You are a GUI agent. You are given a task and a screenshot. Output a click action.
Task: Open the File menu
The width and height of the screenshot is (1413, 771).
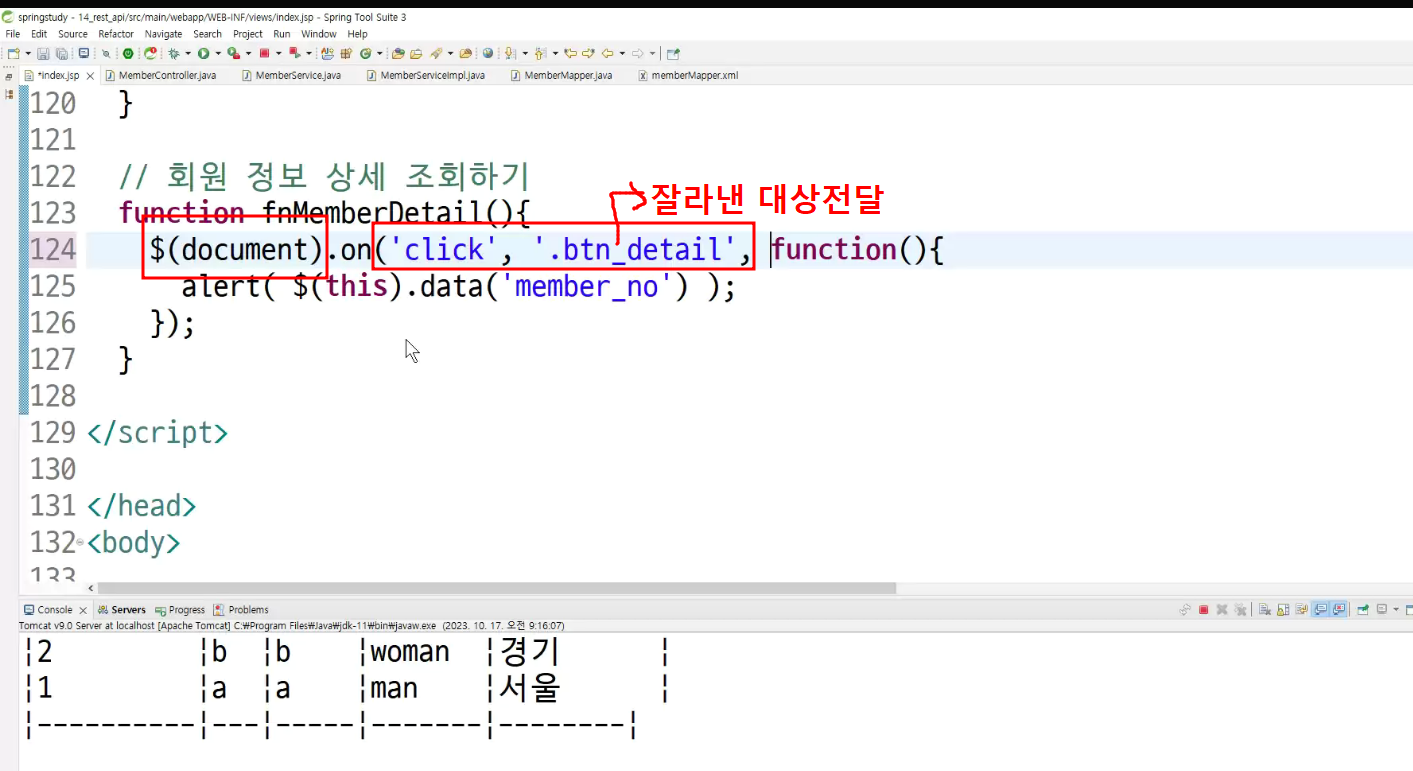pos(13,34)
